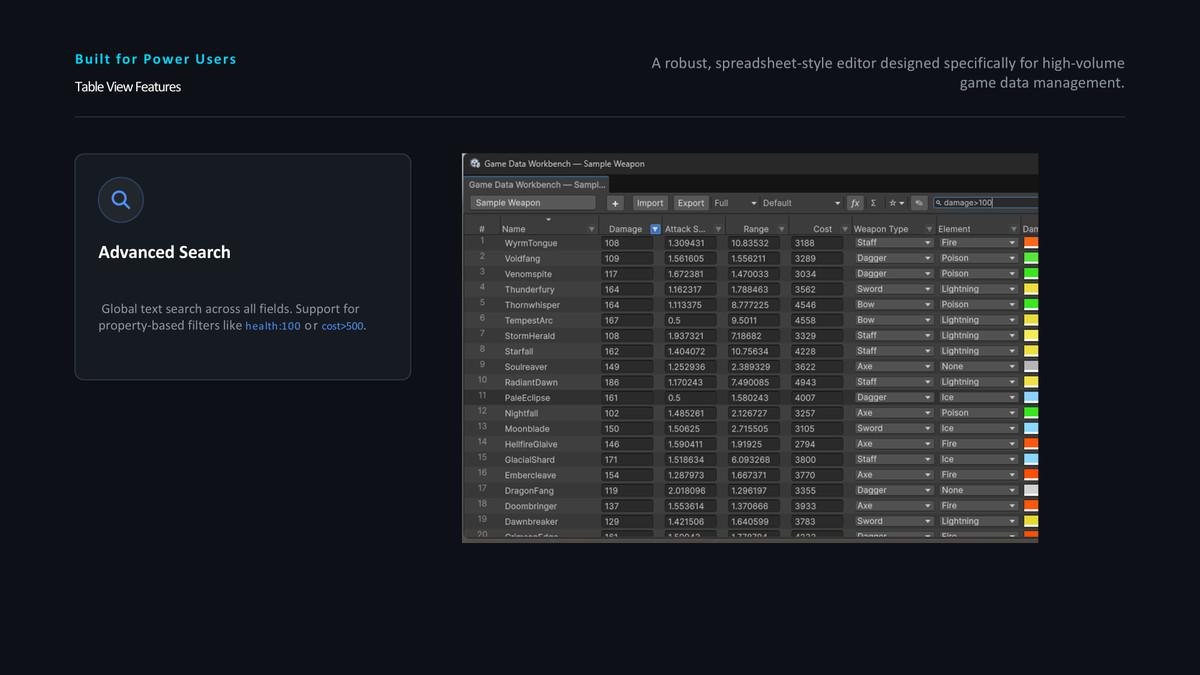Image resolution: width=1200 pixels, height=675 pixels.
Task: Open the Range column filter arrow
Action: click(x=782, y=229)
